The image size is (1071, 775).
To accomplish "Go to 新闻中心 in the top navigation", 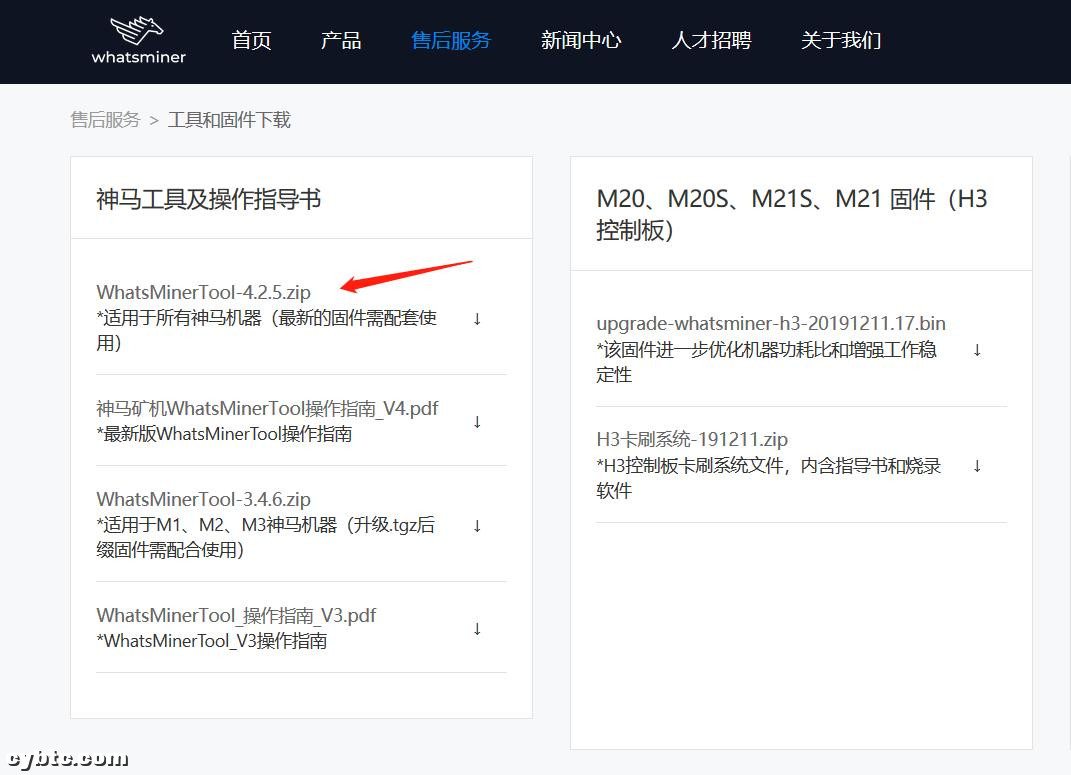I will pyautogui.click(x=581, y=40).
